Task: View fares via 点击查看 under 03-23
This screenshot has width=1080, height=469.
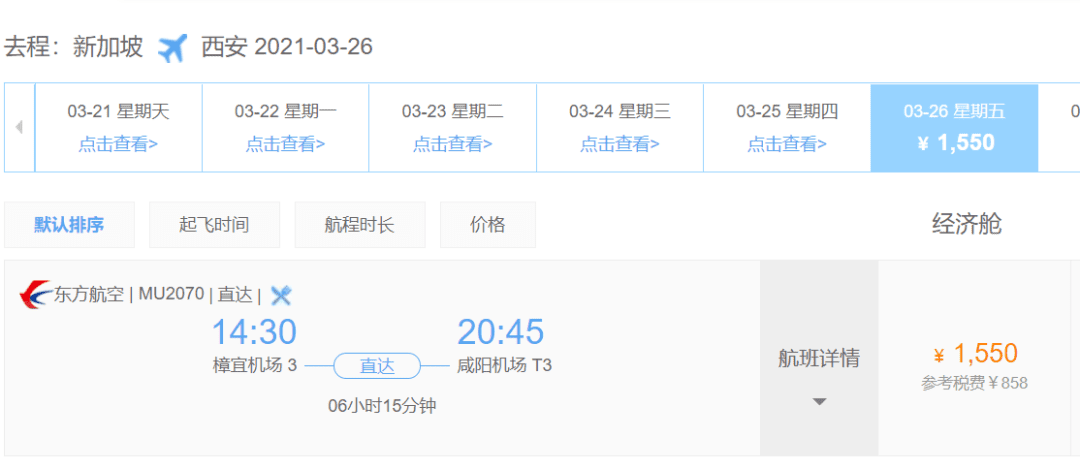Action: point(453,144)
